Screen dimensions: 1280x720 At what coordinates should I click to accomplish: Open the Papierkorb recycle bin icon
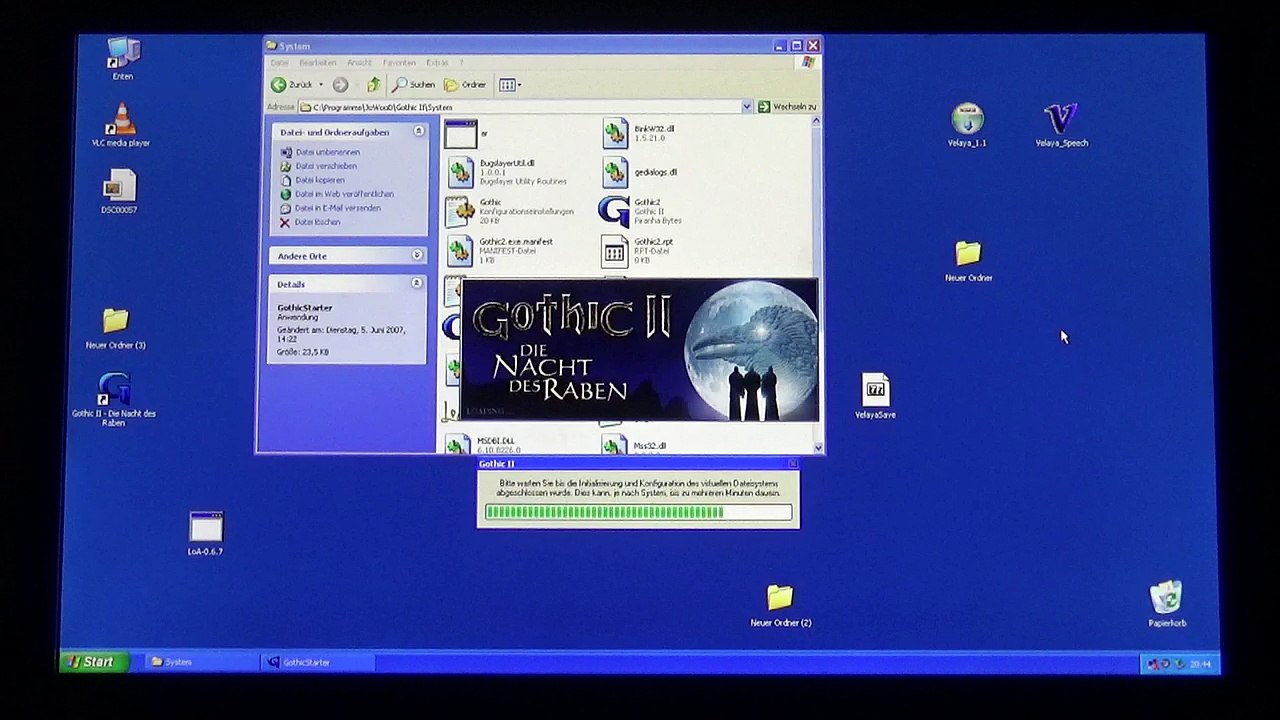1167,604
